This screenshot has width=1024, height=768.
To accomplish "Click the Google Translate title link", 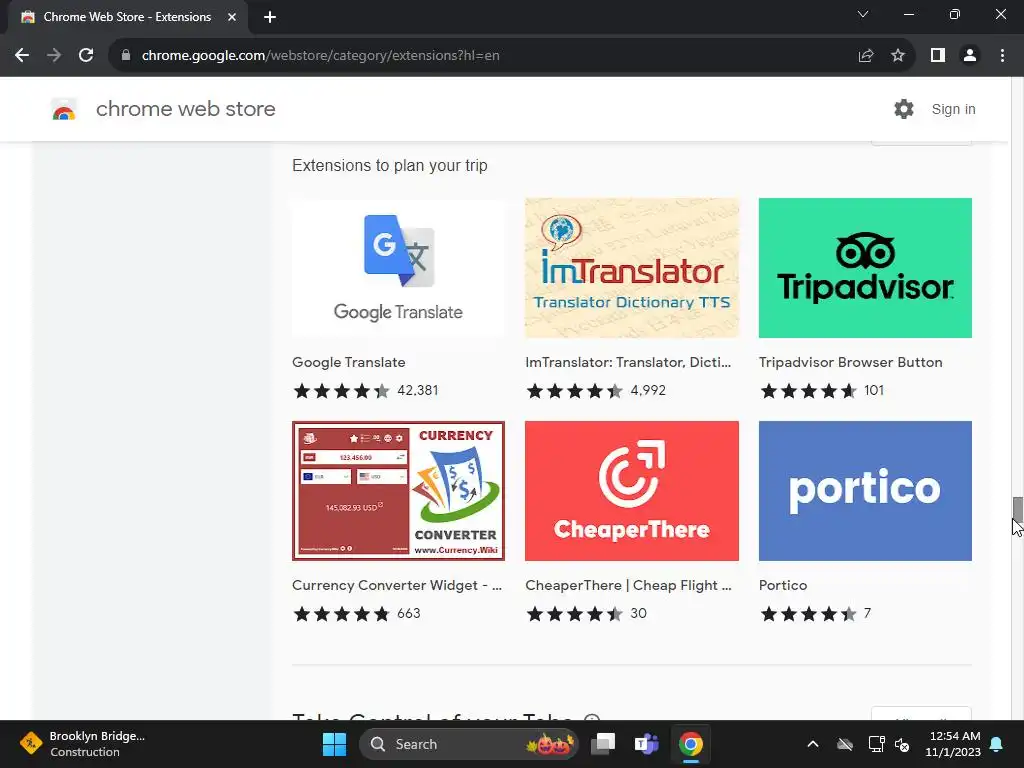I will (x=349, y=362).
